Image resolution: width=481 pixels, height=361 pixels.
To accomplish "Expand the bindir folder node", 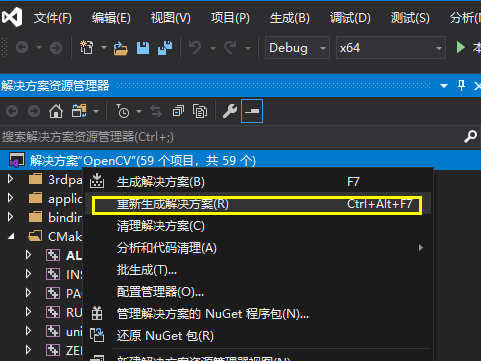I will point(10,217).
